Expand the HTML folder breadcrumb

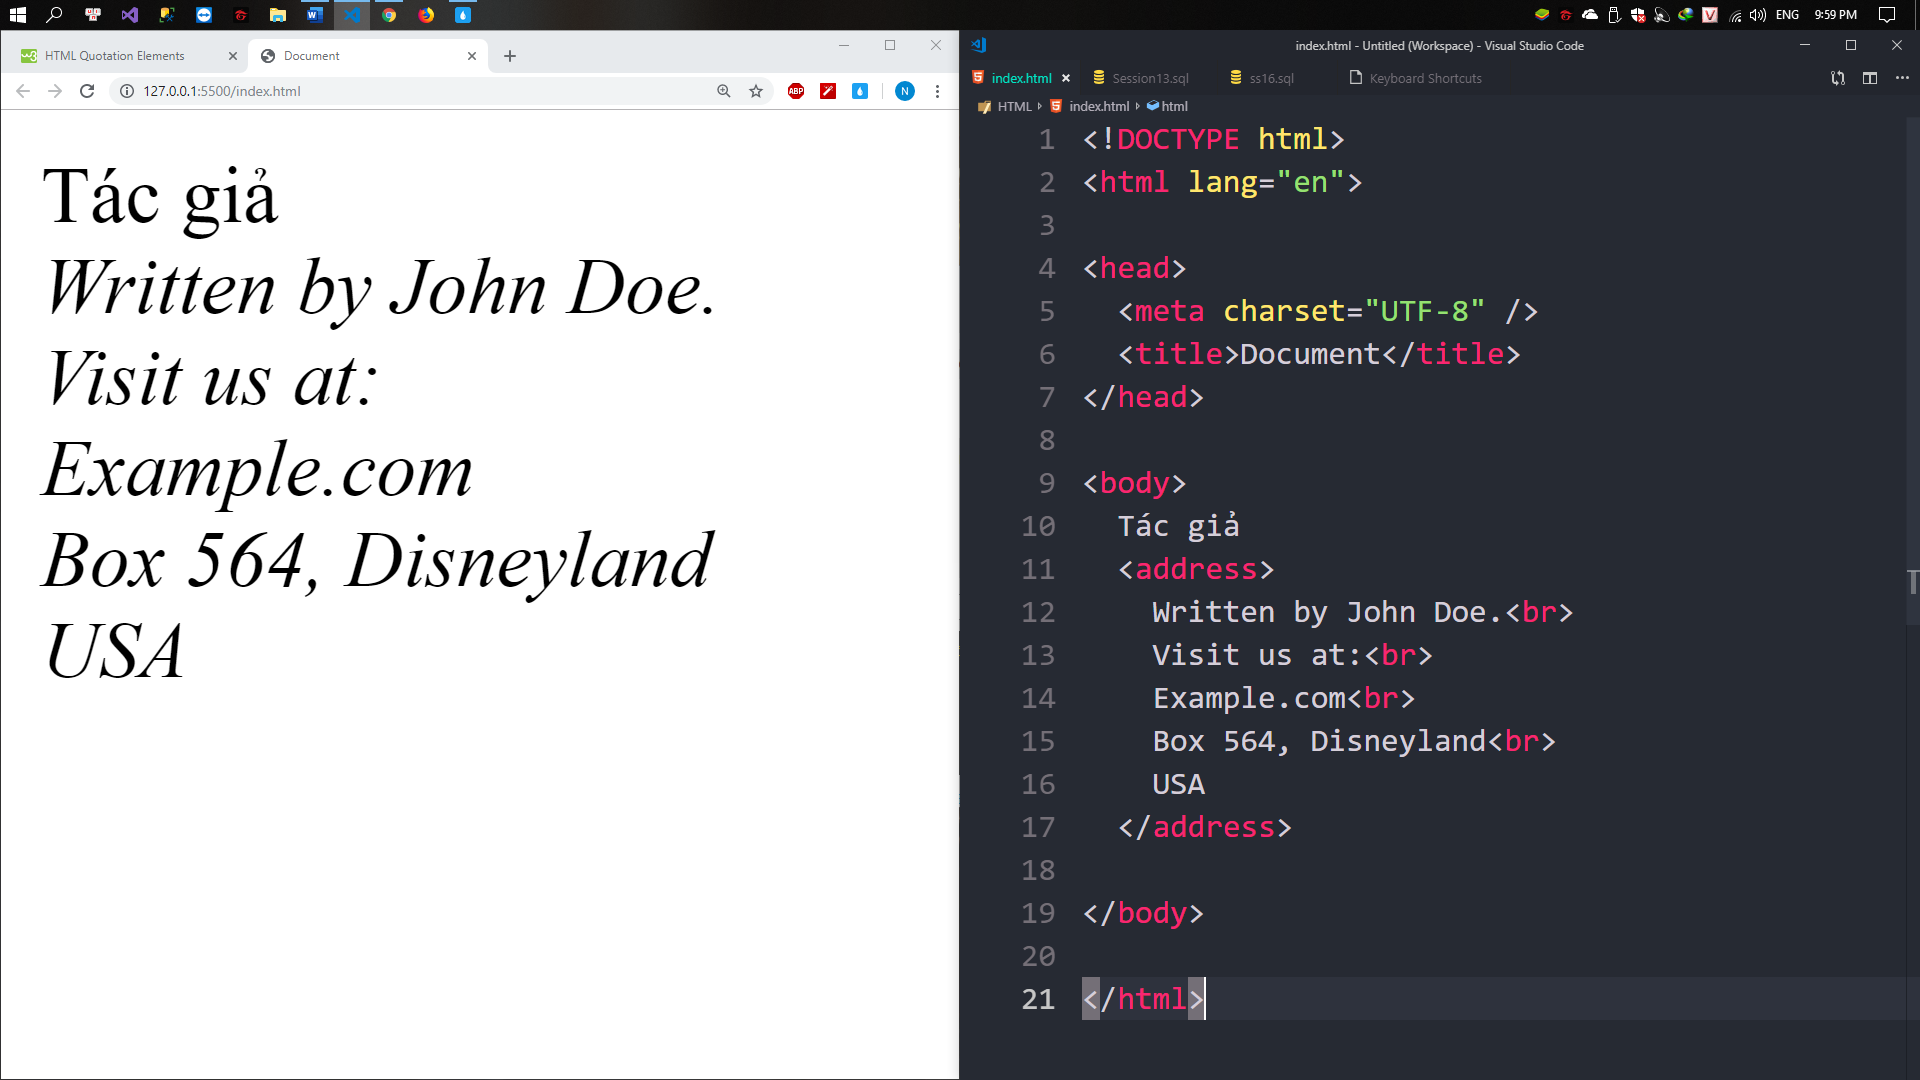(1014, 106)
